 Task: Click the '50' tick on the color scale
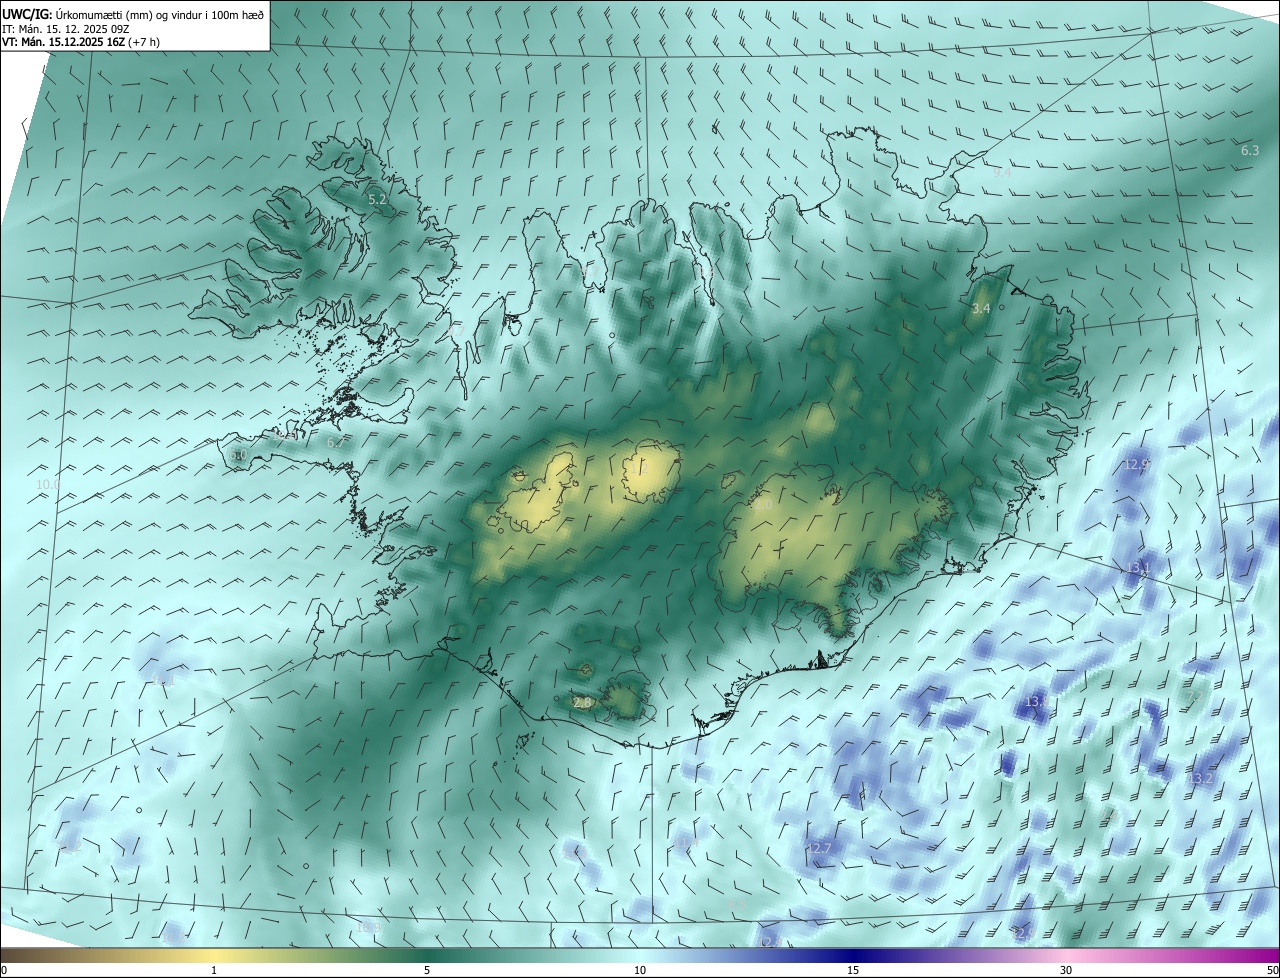(x=1272, y=971)
